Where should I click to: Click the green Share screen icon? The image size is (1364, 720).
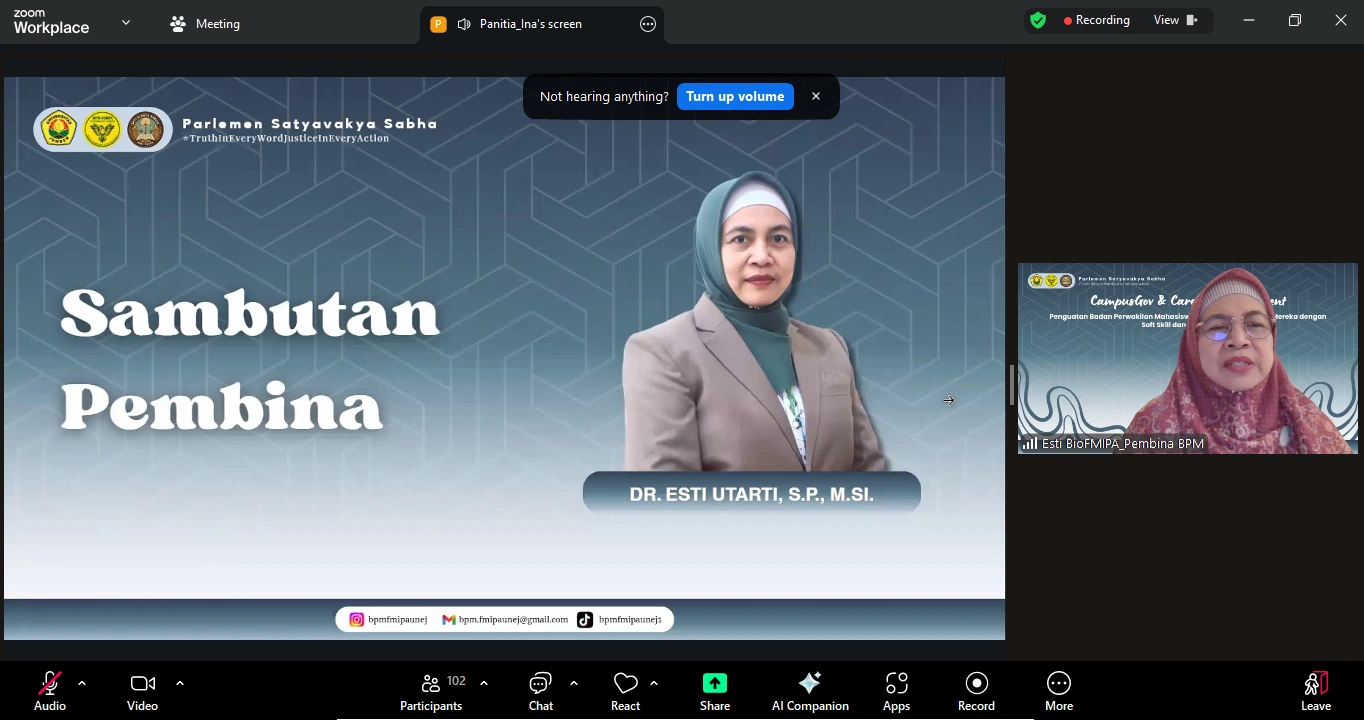point(714,683)
